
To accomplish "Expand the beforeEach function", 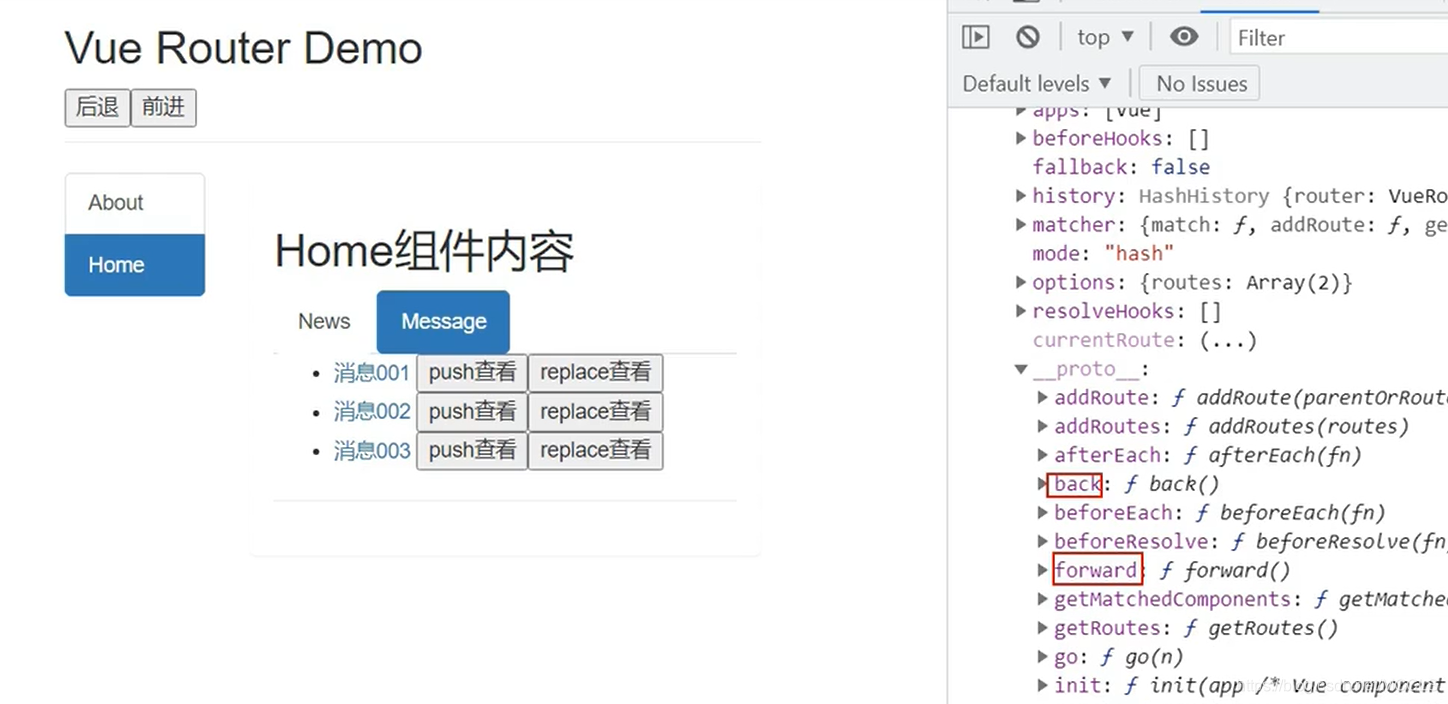I will [1043, 513].
